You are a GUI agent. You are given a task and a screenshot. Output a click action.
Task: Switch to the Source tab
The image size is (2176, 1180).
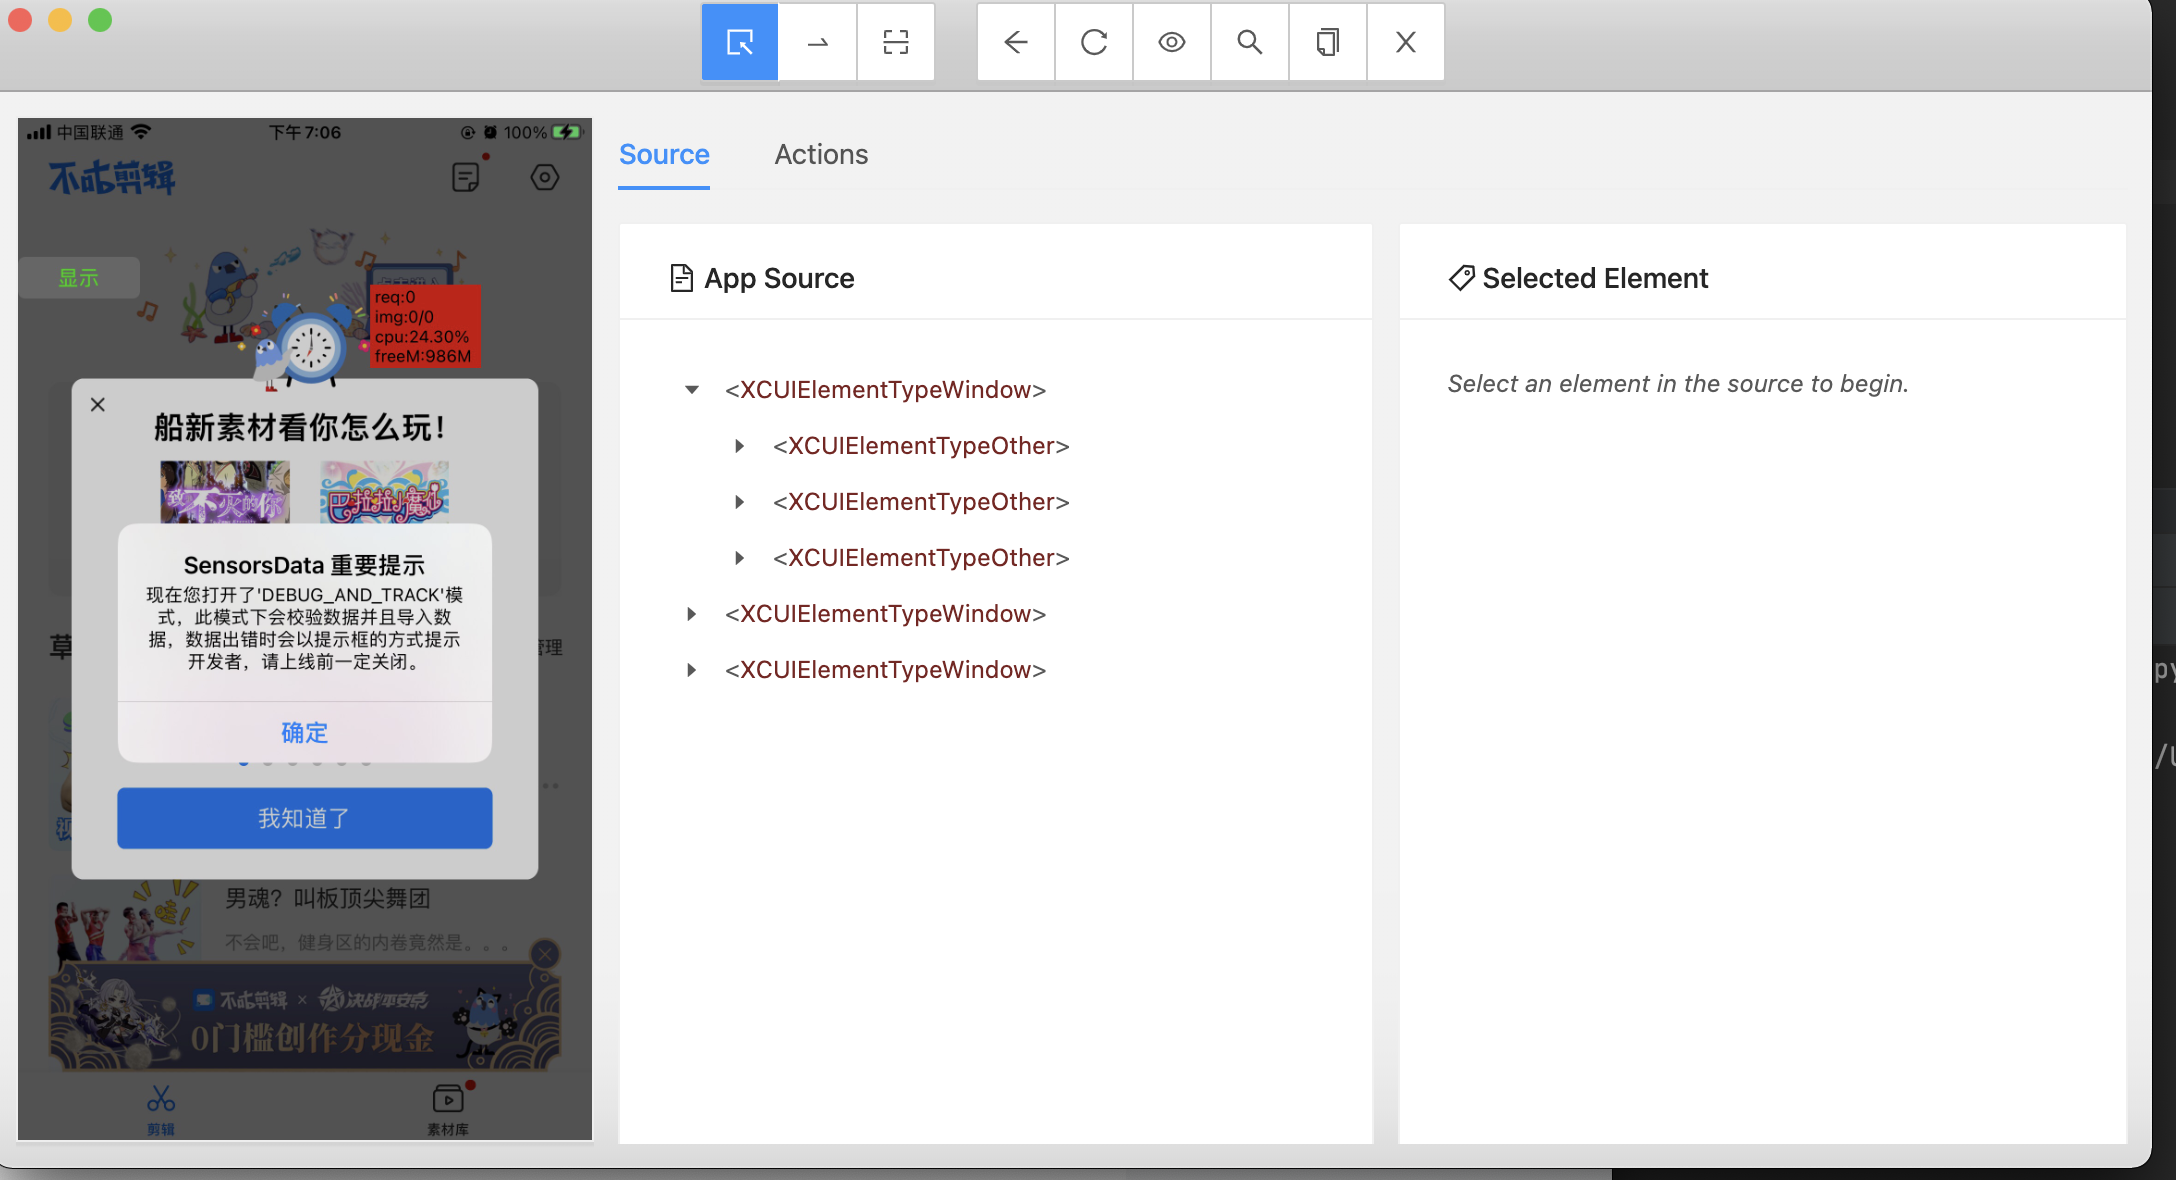click(664, 154)
